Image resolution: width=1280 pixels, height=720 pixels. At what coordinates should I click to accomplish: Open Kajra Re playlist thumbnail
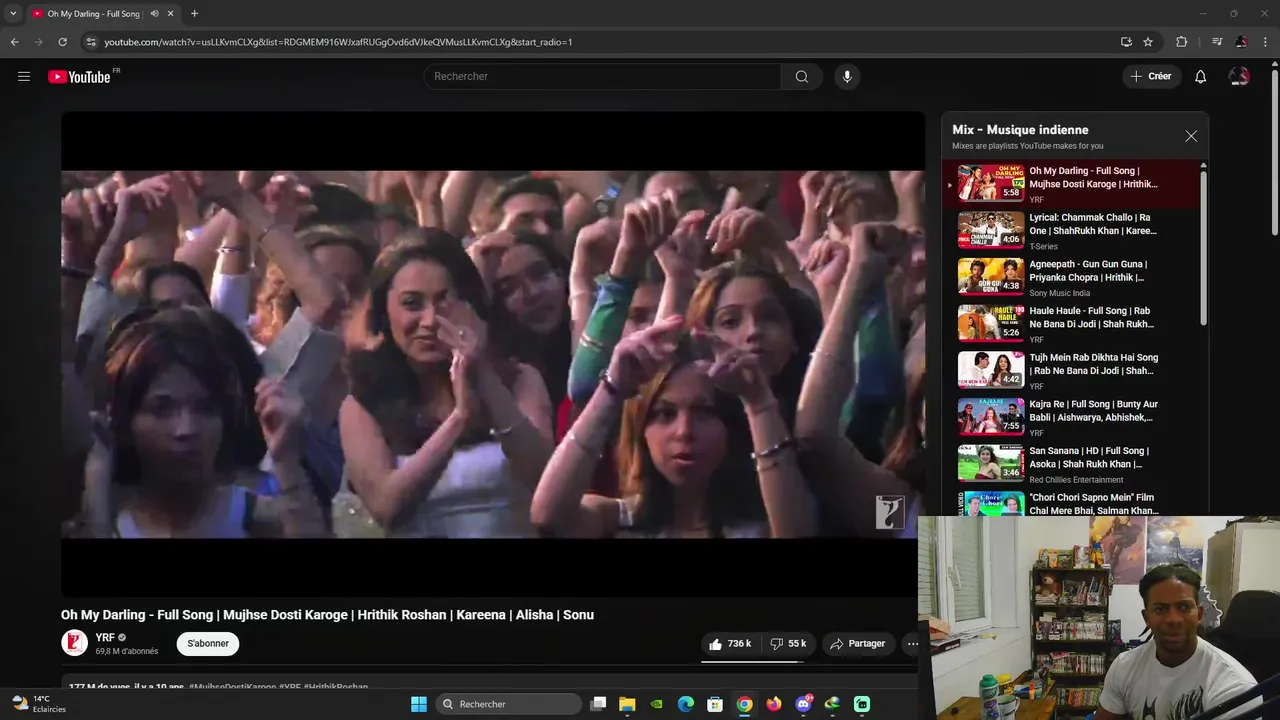[x=991, y=416]
